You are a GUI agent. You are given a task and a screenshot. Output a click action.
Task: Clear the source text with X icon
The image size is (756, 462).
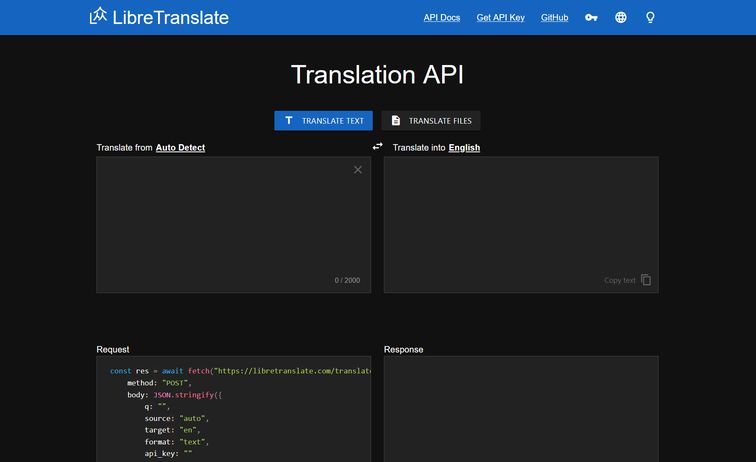click(x=358, y=170)
